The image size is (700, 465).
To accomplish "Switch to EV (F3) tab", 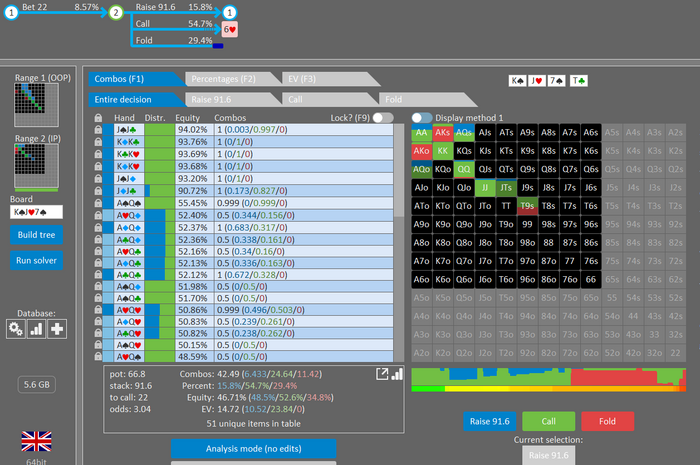I will [x=329, y=79].
